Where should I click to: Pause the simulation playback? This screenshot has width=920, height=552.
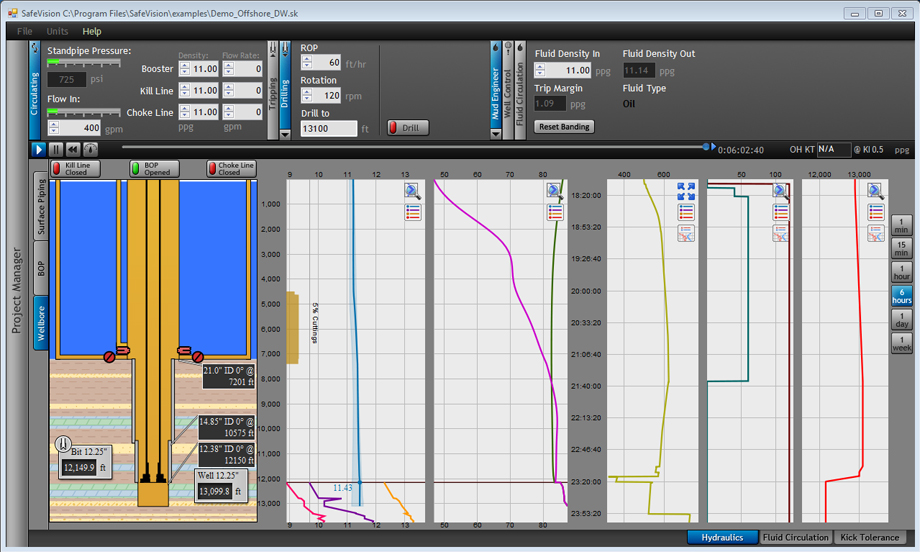[57, 149]
